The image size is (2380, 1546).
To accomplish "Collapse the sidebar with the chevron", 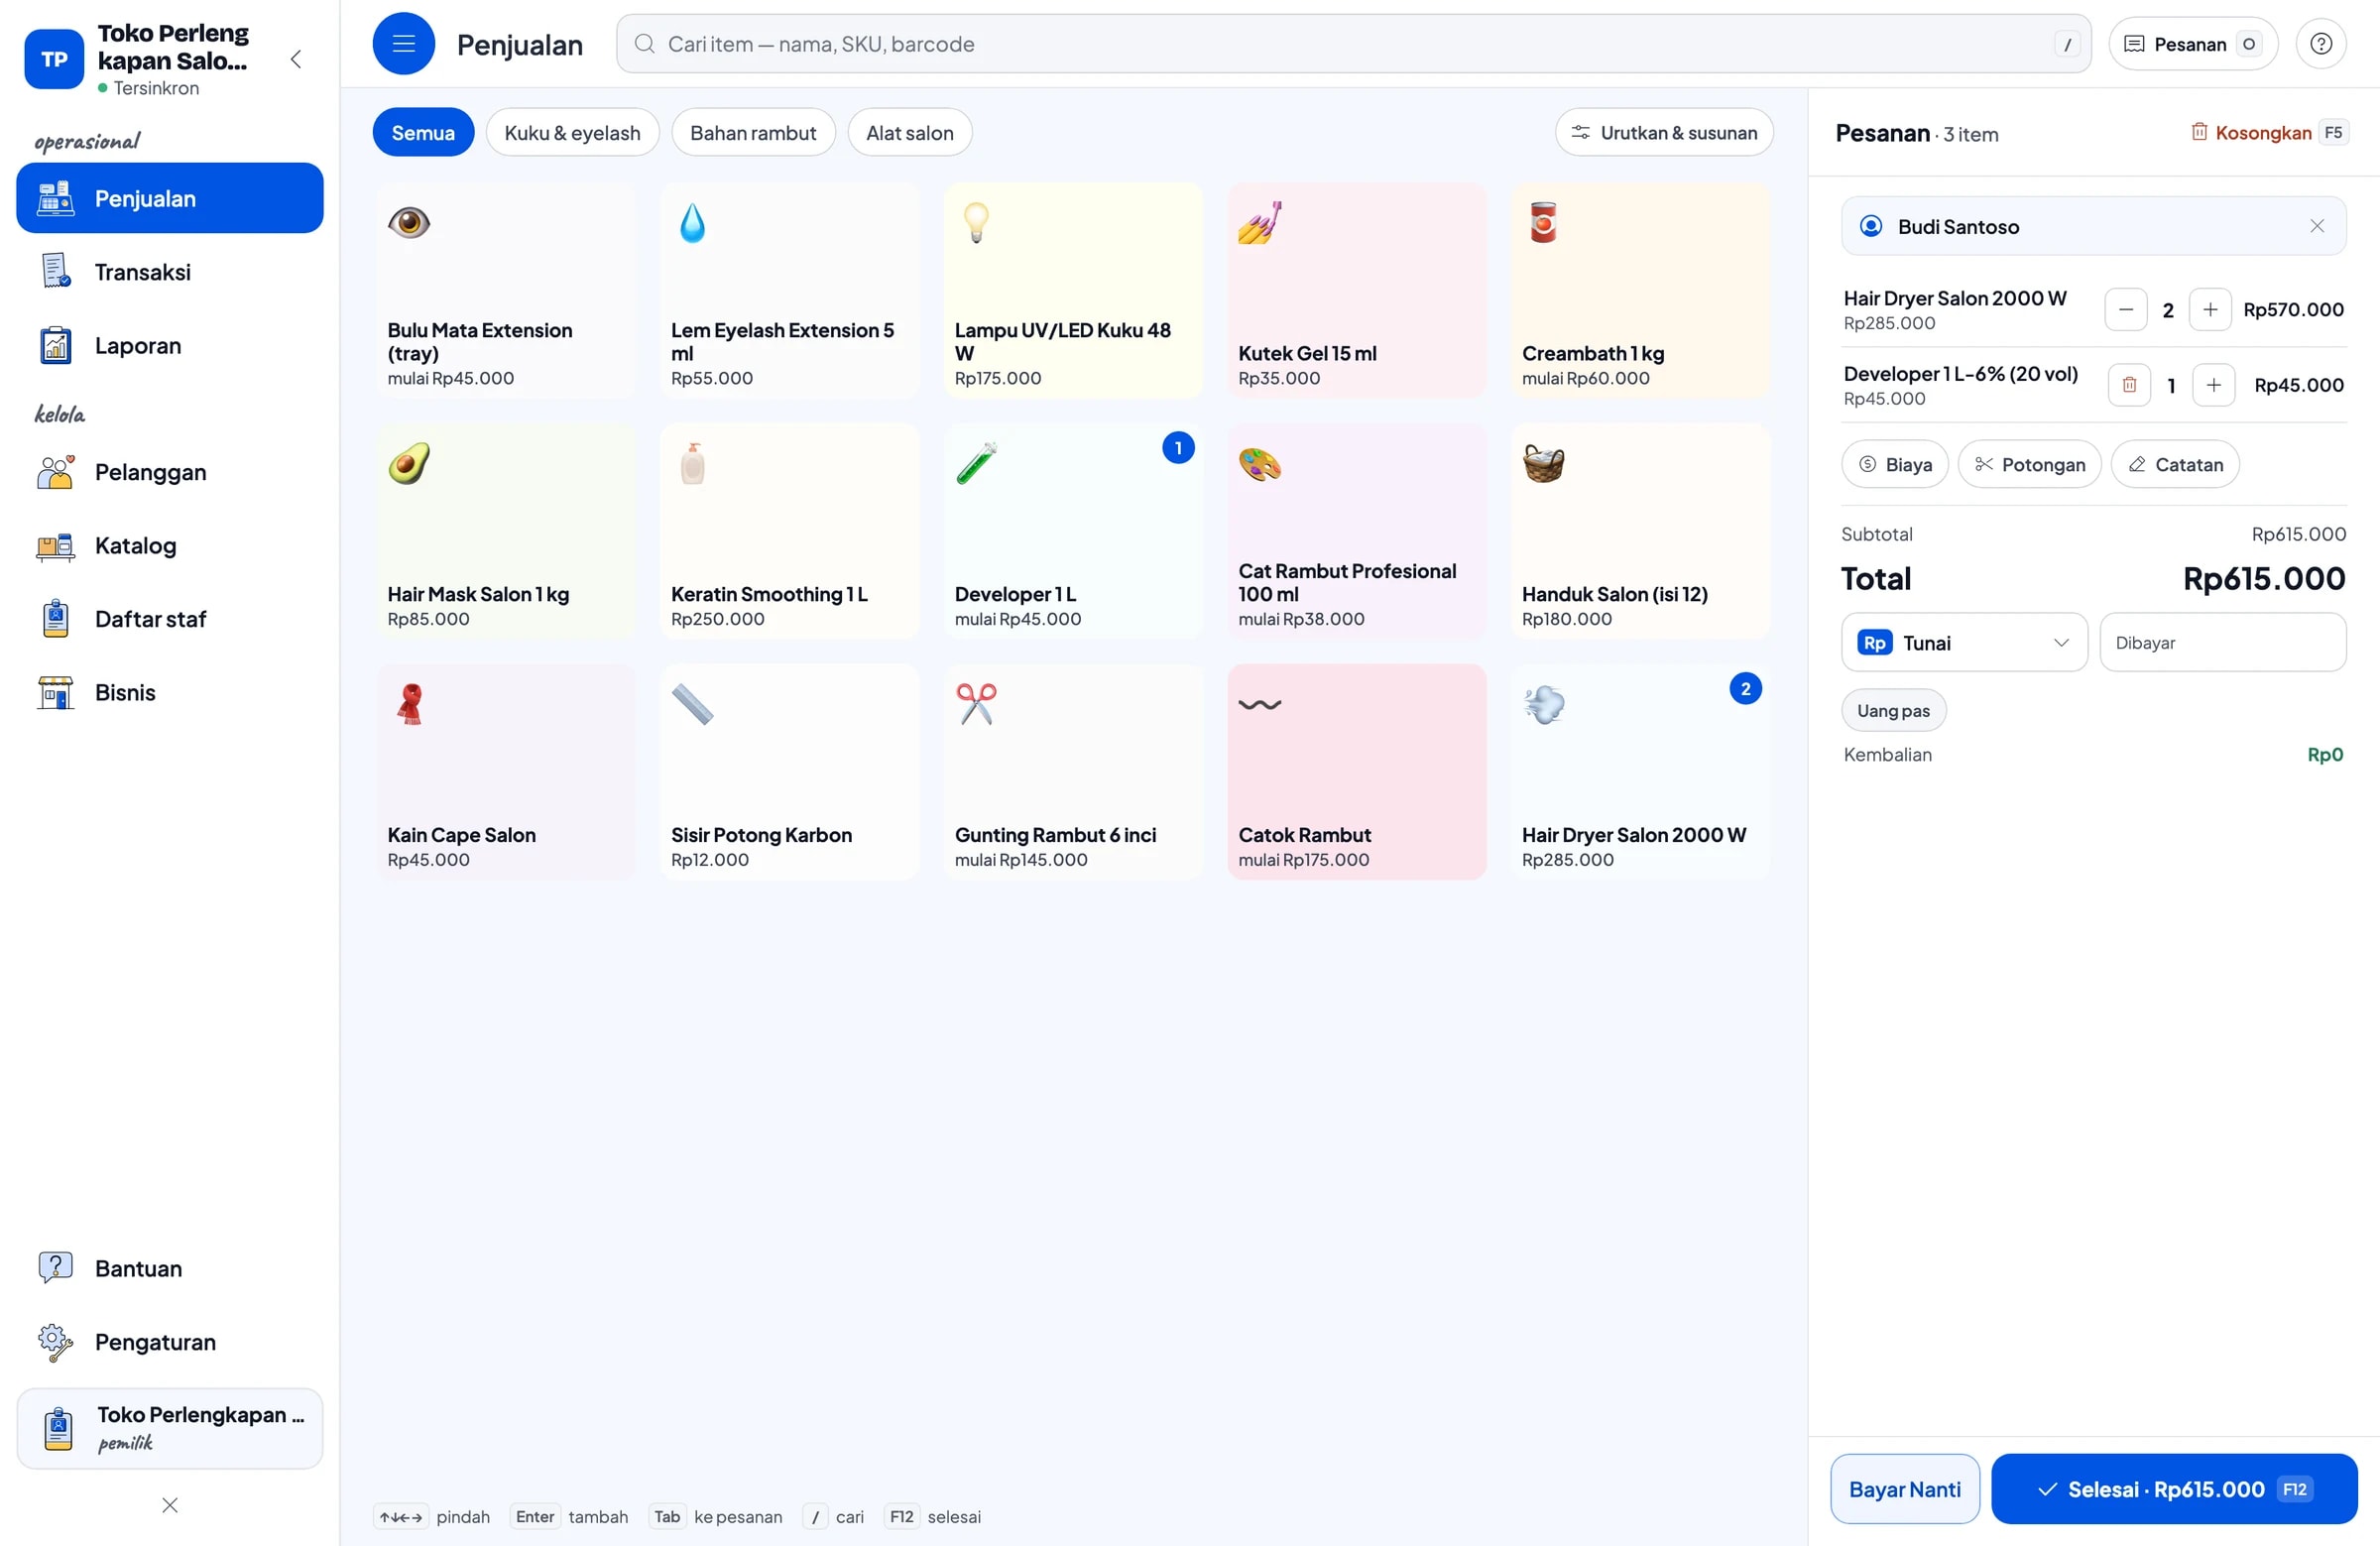I will 295,59.
